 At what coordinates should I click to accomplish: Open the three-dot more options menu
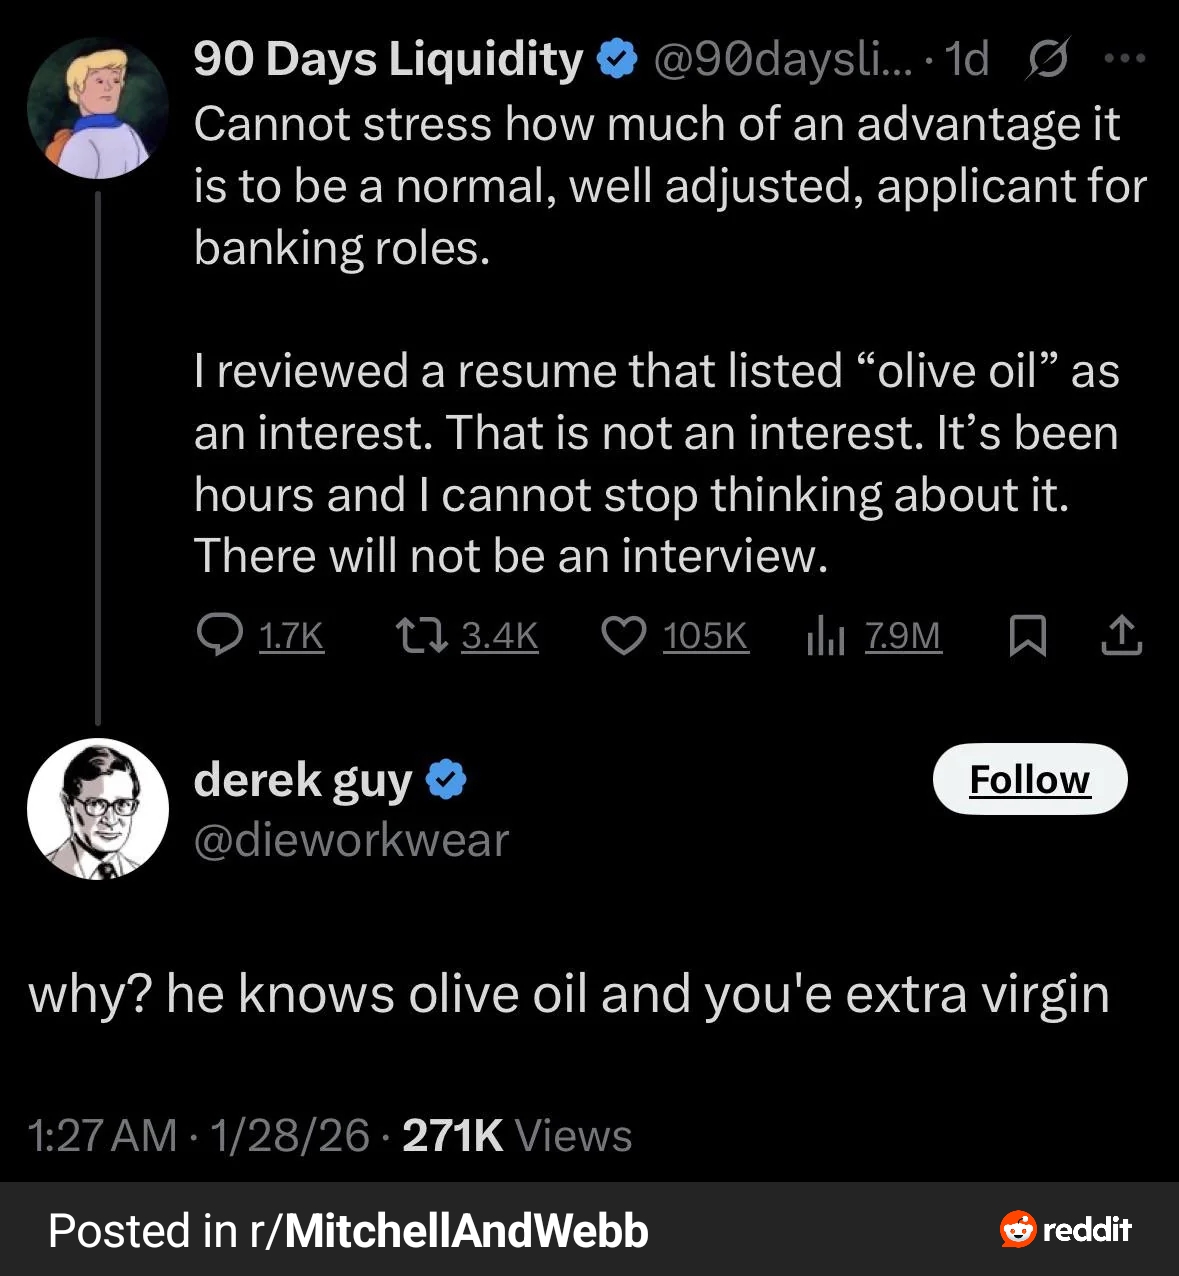pos(1125,59)
